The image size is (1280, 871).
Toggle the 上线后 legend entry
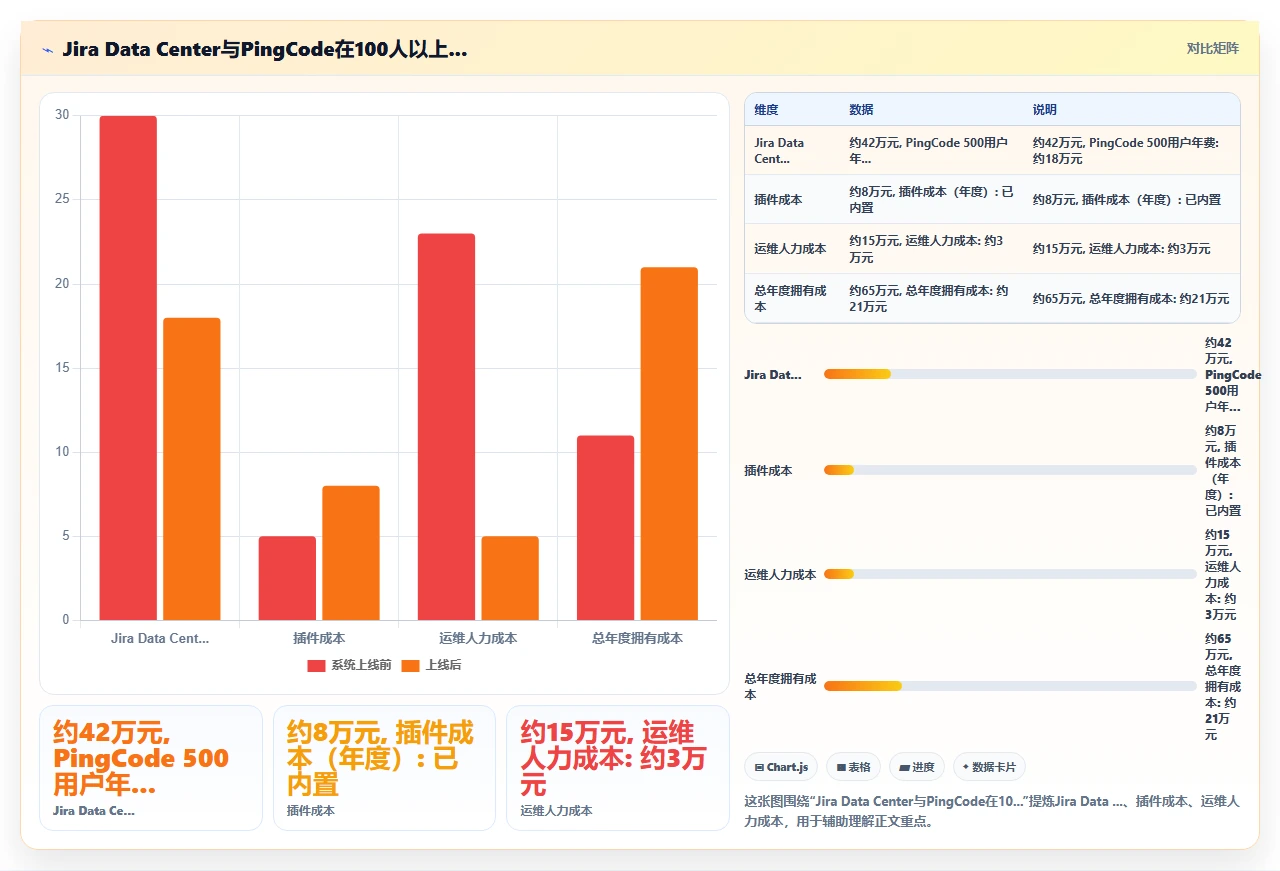pos(431,665)
